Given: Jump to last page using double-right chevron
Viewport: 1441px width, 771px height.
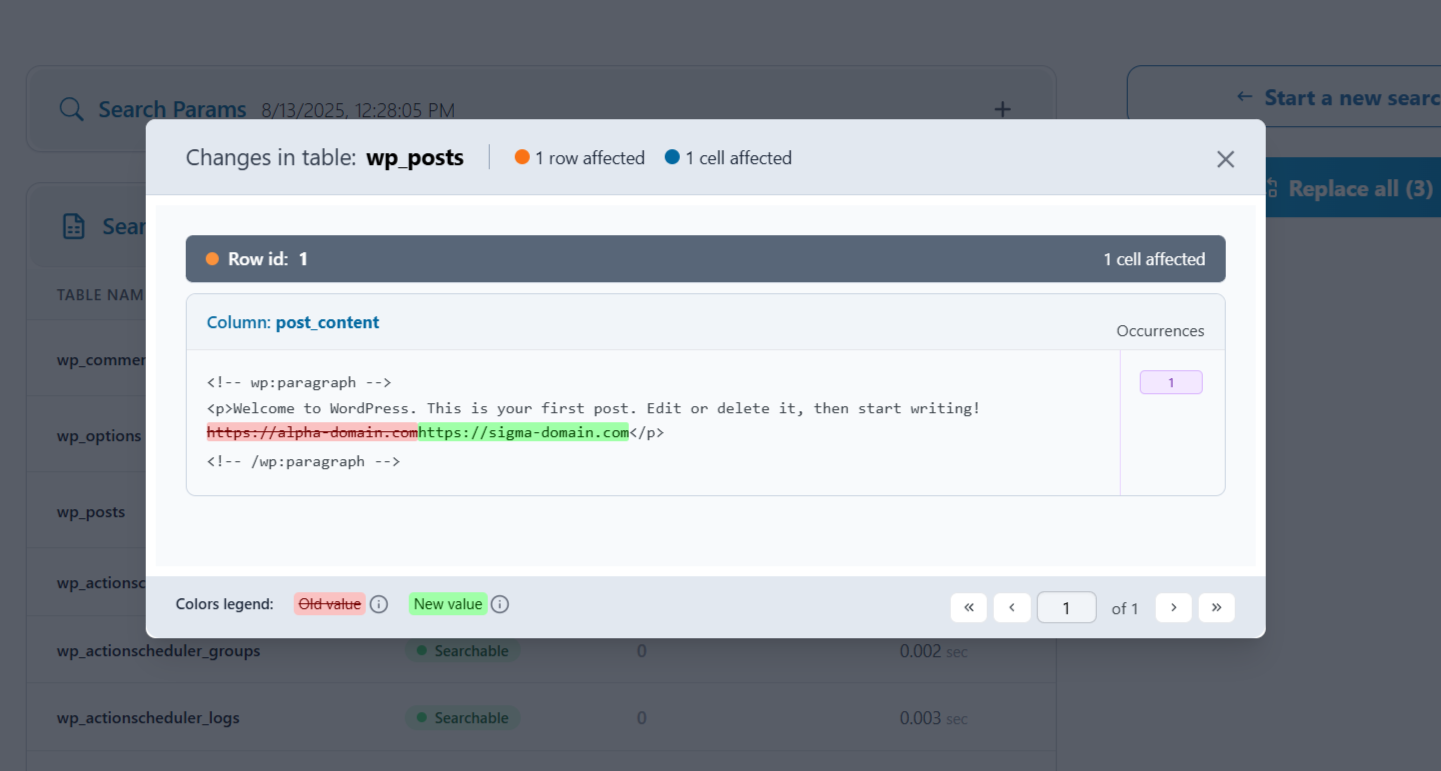Looking at the screenshot, I should (1216, 607).
